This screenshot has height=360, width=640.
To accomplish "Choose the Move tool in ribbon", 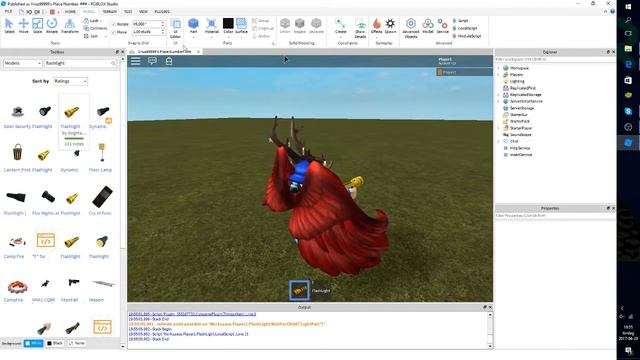I will (23, 26).
